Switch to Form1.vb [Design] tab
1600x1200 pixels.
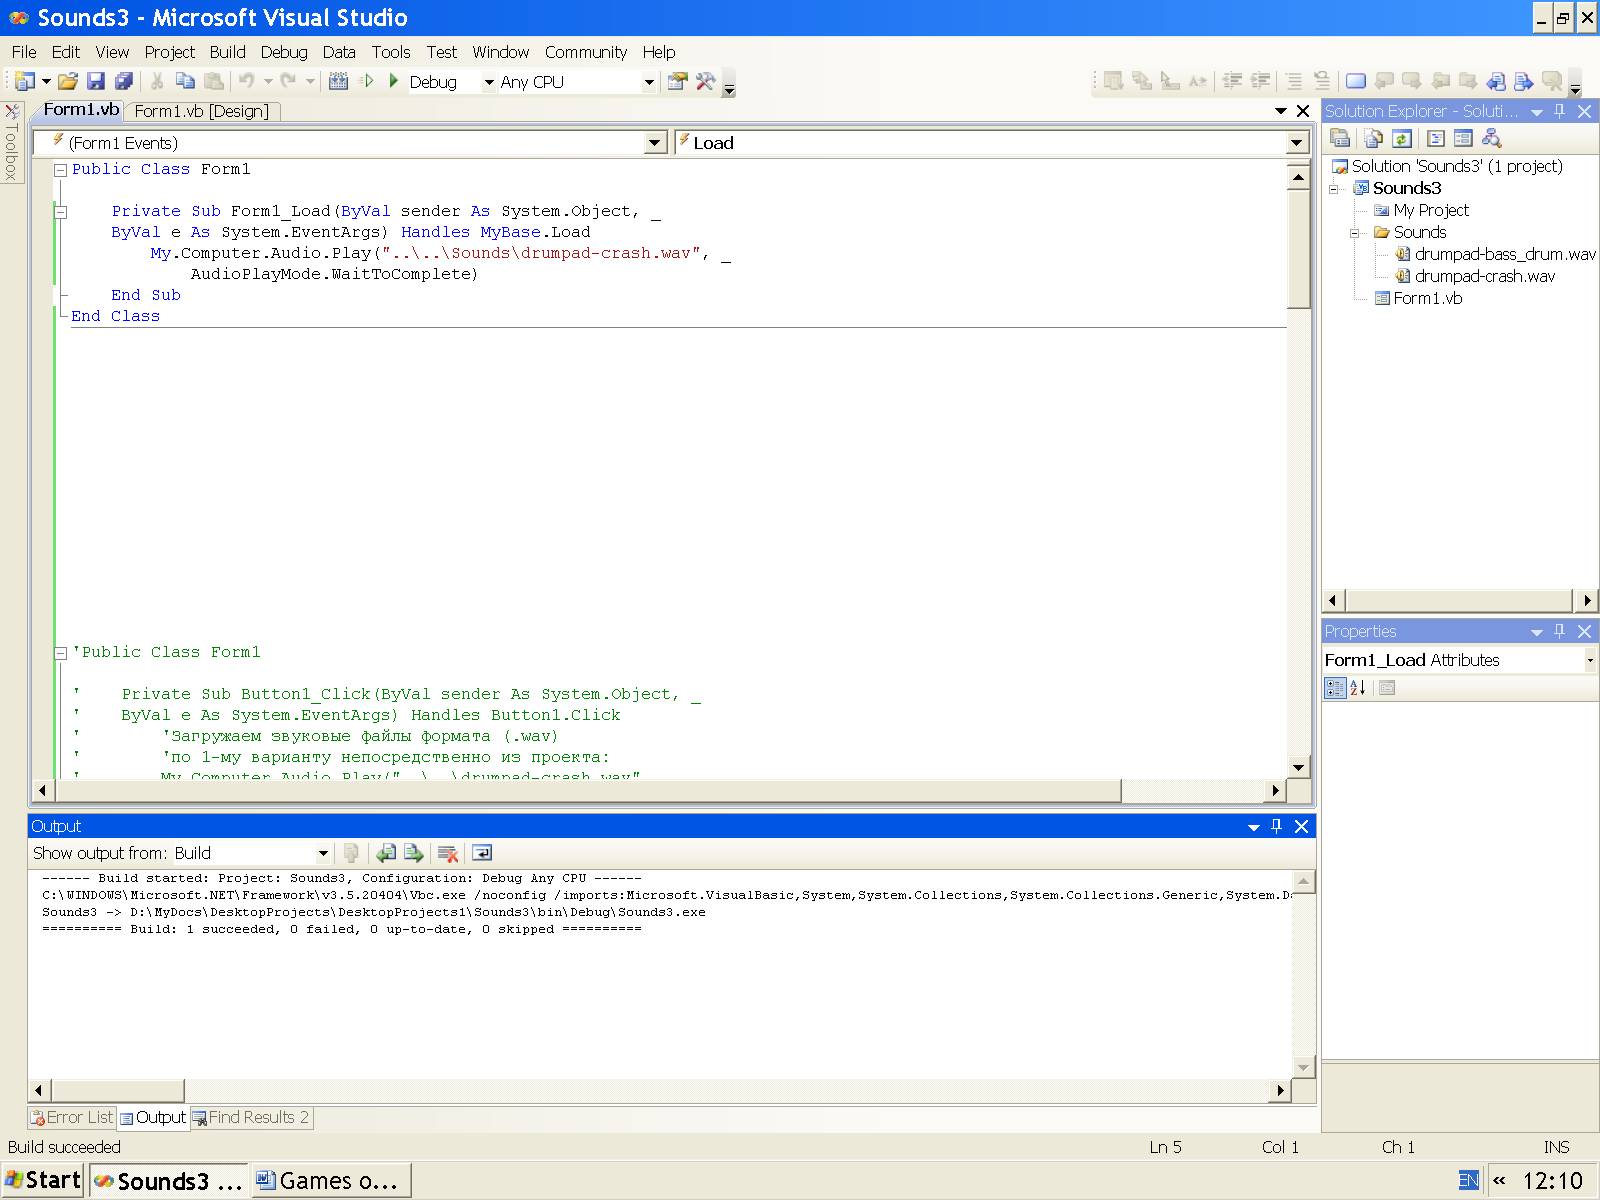point(201,111)
